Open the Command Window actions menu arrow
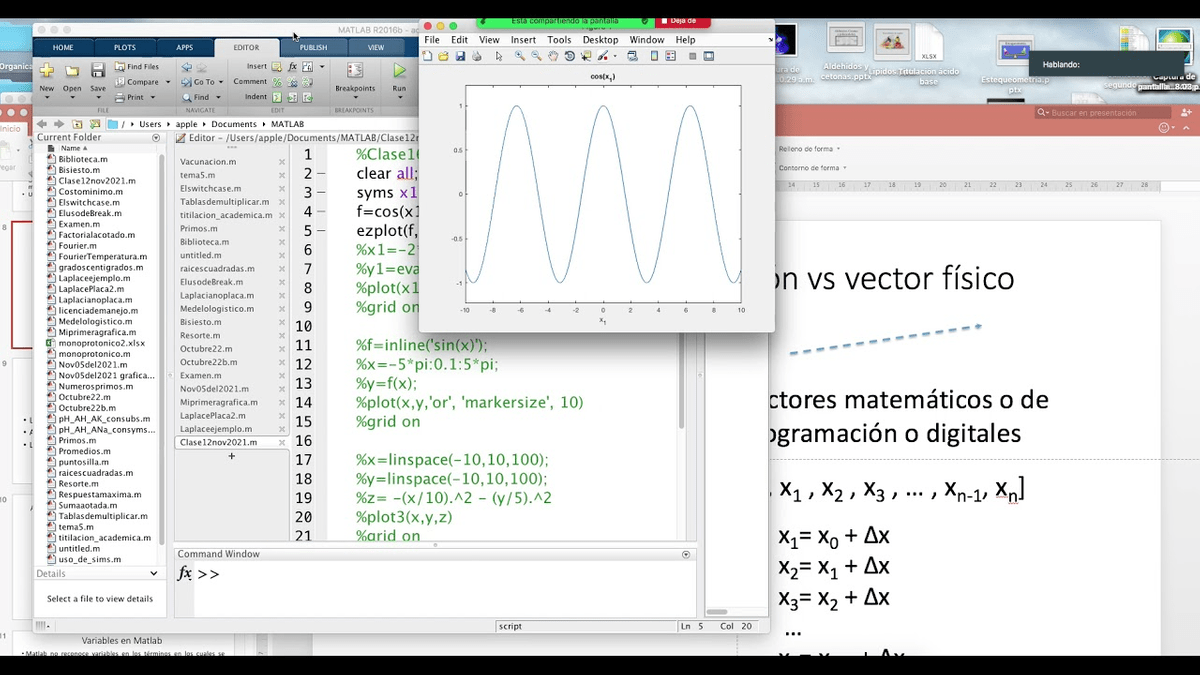The height and width of the screenshot is (675, 1200). [x=686, y=554]
